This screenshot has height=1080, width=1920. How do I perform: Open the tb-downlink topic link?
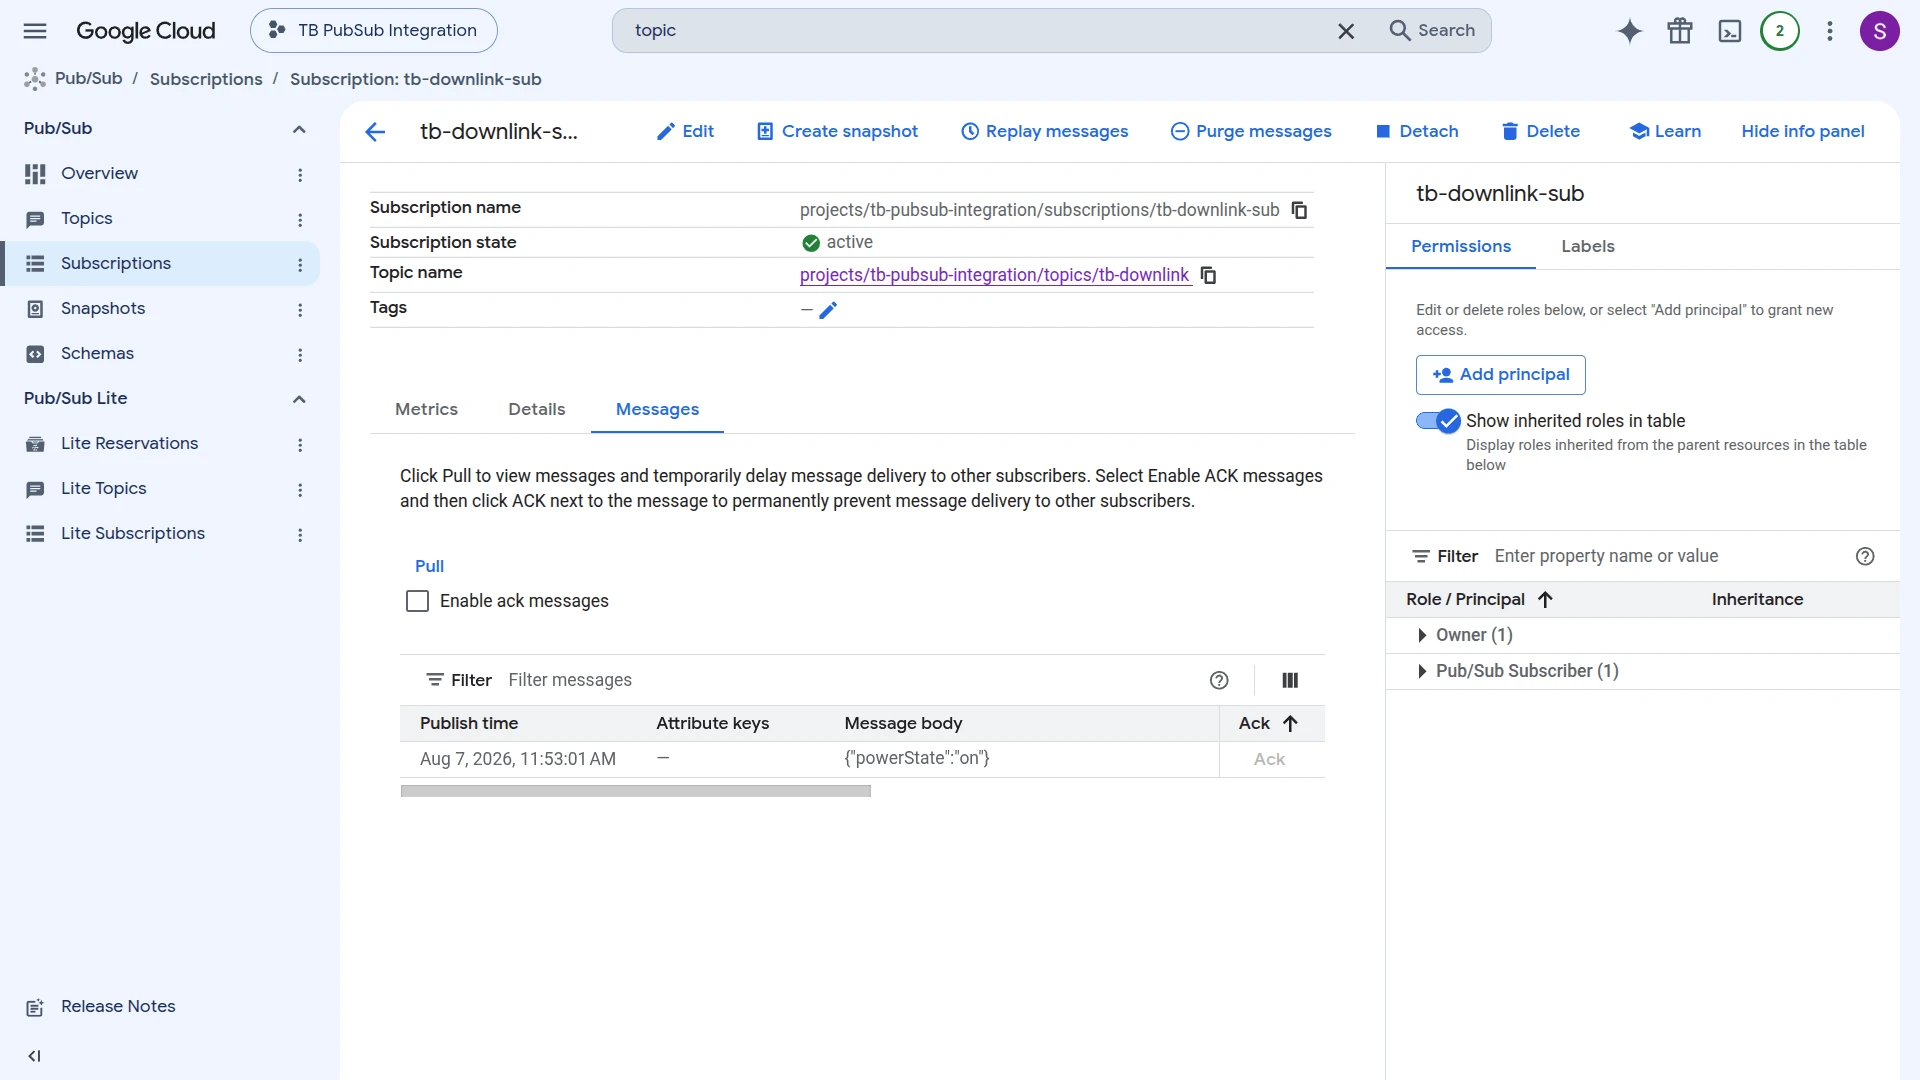click(x=995, y=275)
